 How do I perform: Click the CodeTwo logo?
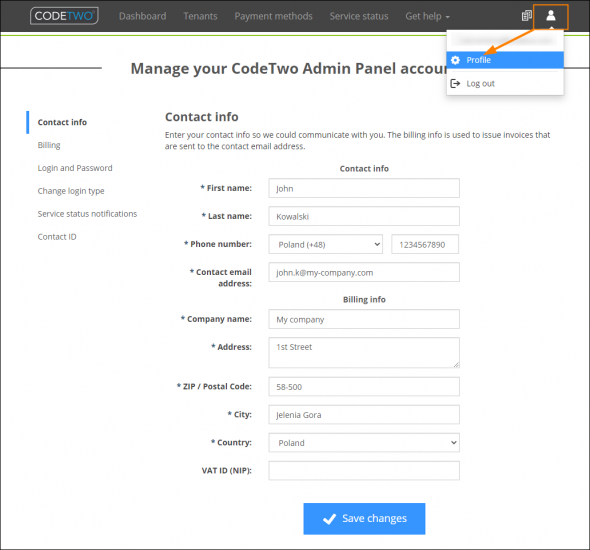tap(64, 16)
